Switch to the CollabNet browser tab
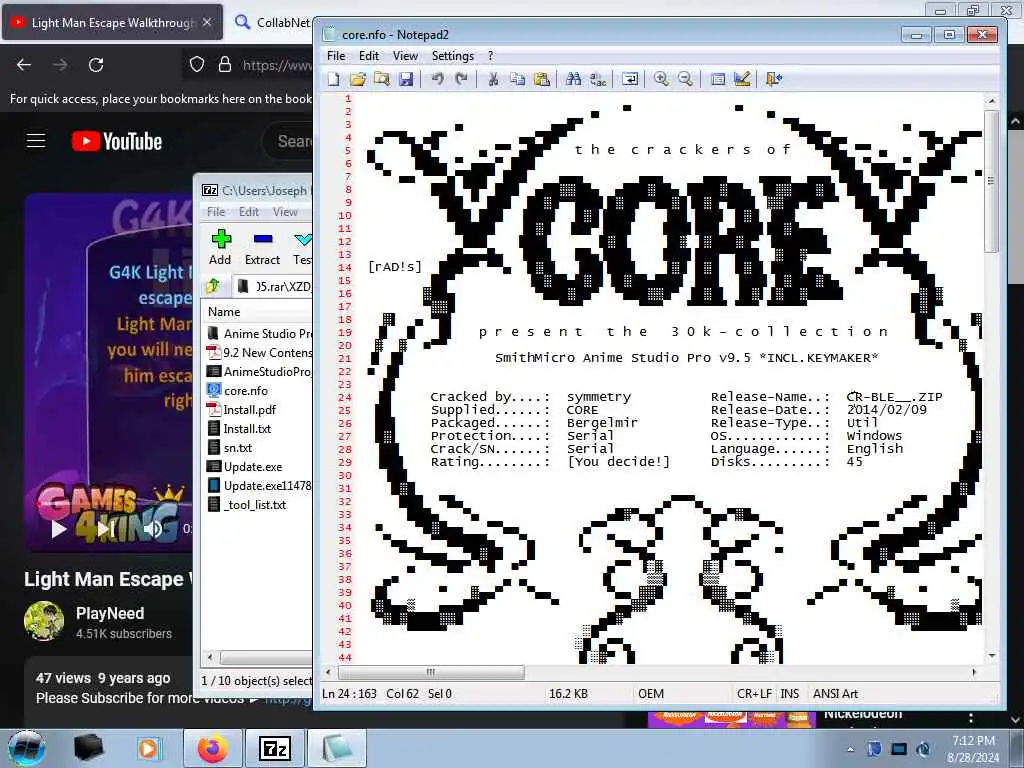The width and height of the screenshot is (1024, 768). click(273, 22)
